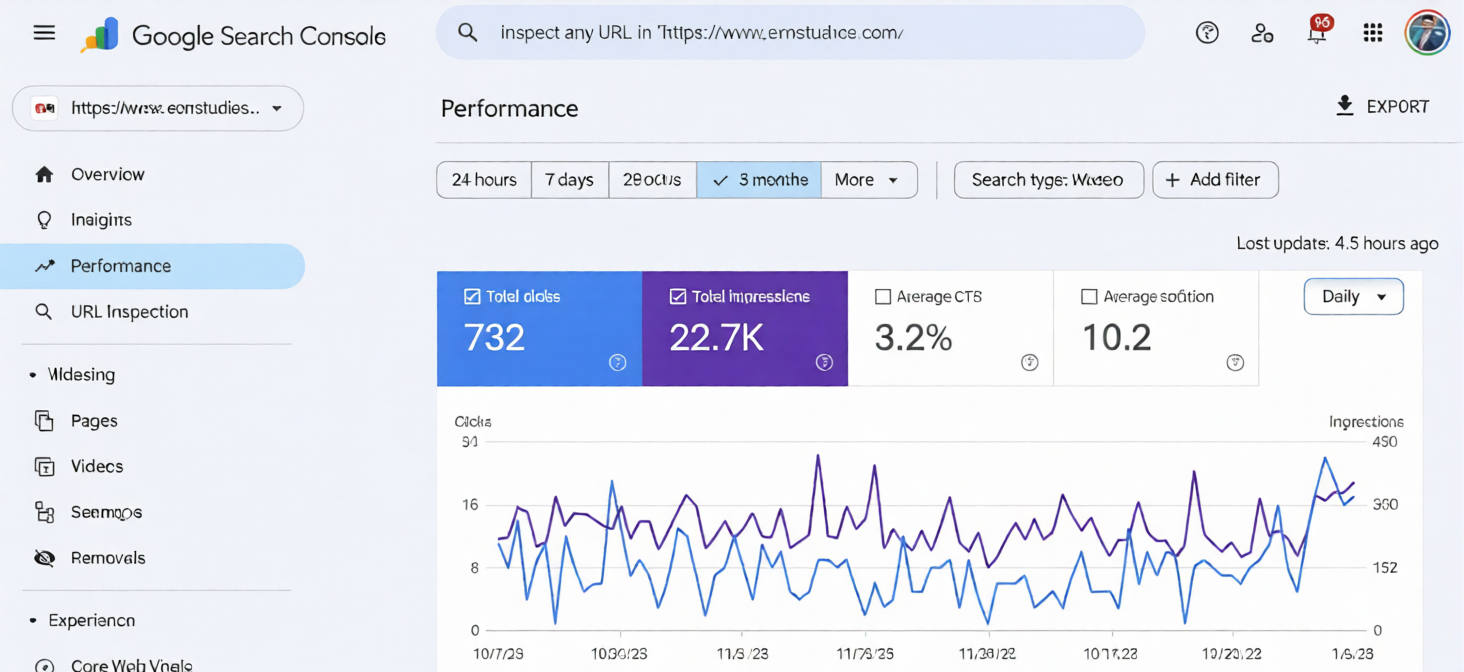This screenshot has height=672, width=1464.
Task: Open the property selector dropdown
Action: coord(158,108)
